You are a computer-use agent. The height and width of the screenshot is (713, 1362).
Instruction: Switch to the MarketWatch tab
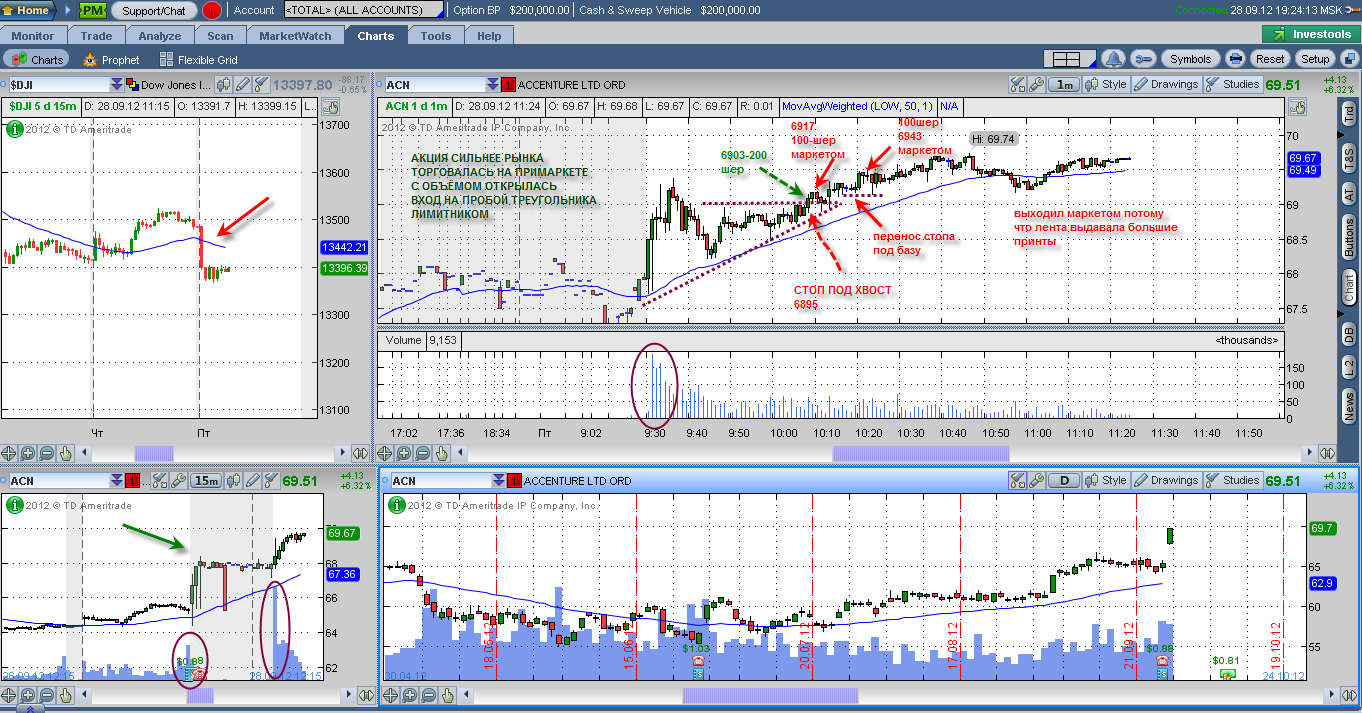coord(295,36)
